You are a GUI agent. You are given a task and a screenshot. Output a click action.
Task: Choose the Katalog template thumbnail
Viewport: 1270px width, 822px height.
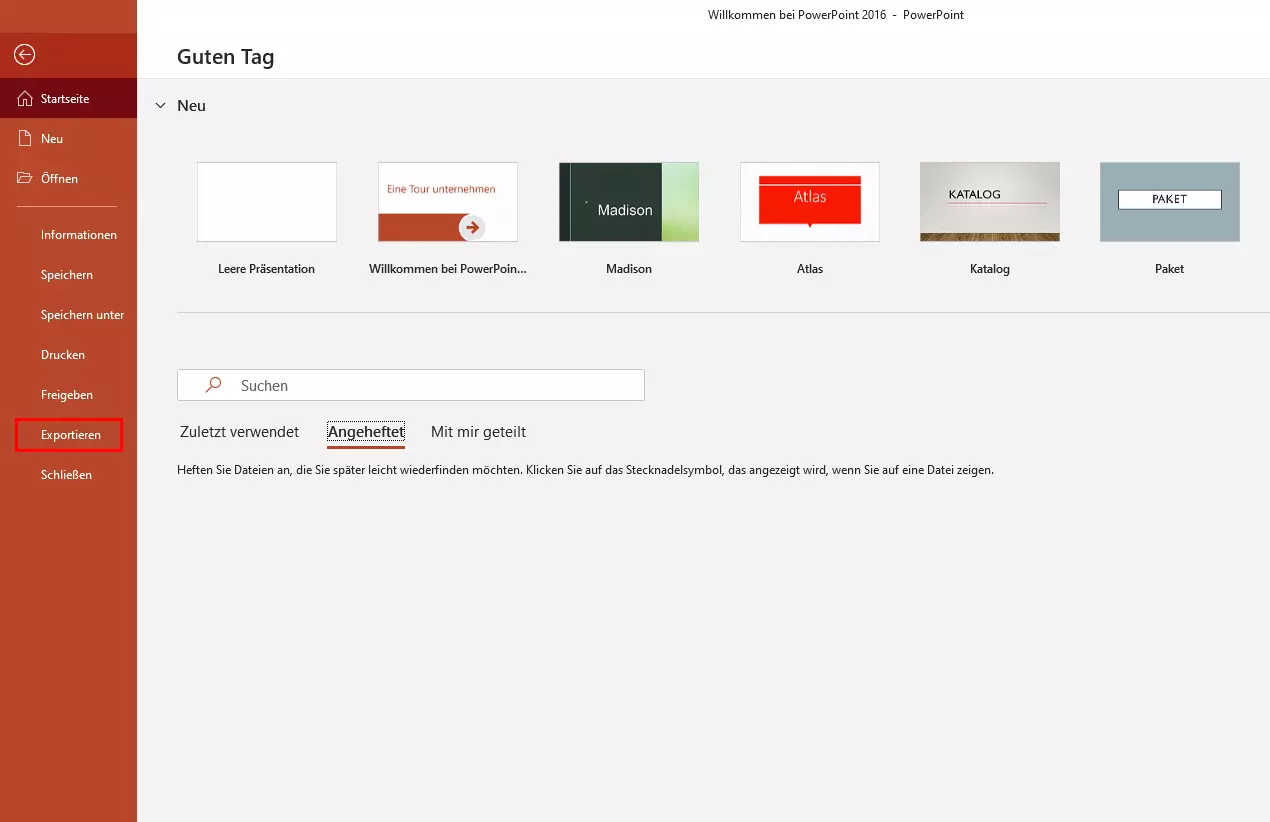990,202
